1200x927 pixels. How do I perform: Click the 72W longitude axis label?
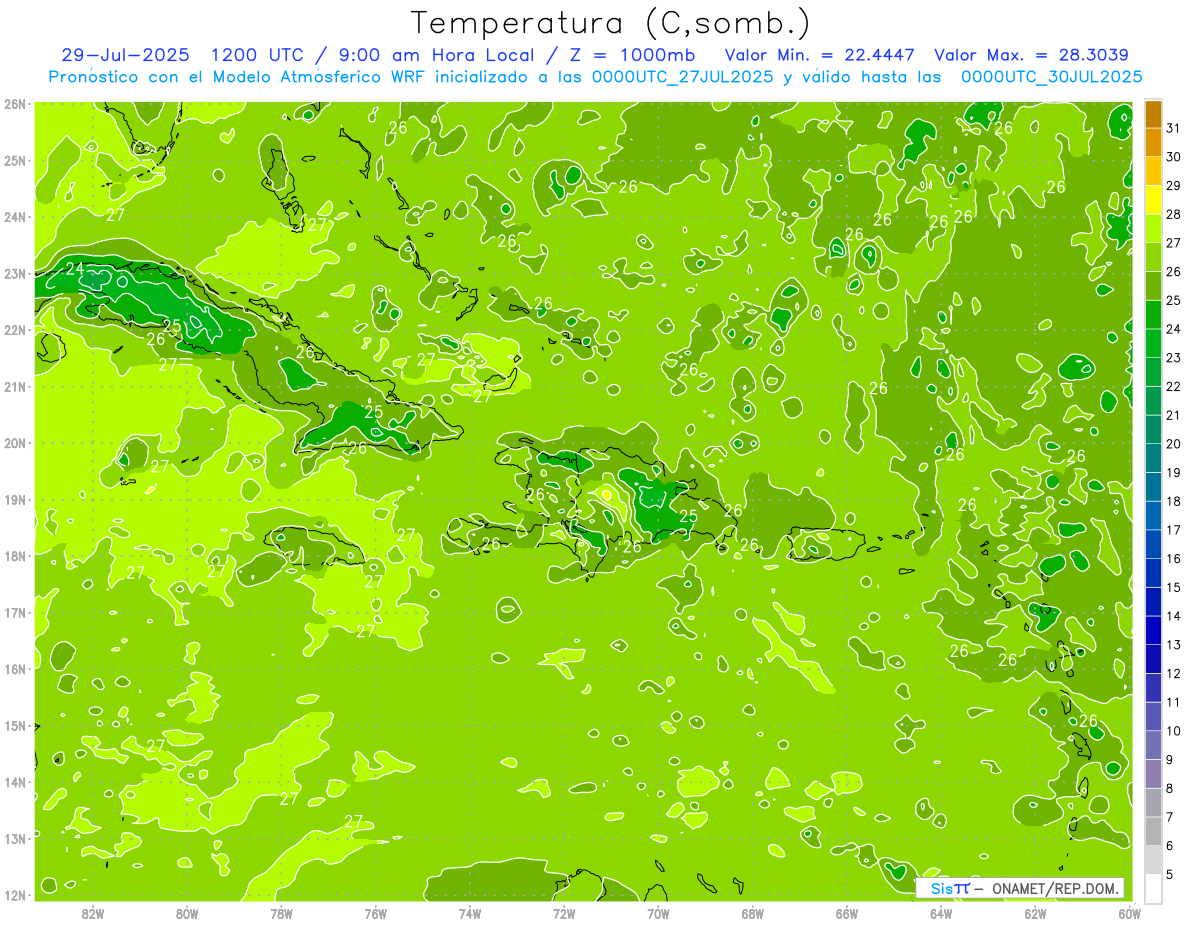(x=564, y=913)
